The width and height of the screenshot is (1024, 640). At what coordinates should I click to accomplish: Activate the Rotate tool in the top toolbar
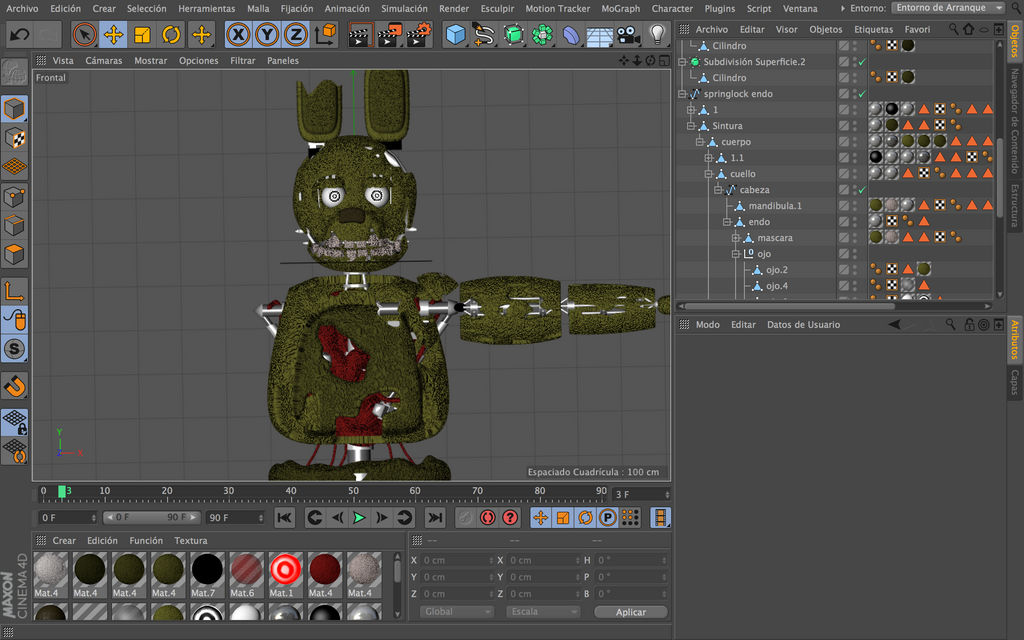tap(171, 34)
